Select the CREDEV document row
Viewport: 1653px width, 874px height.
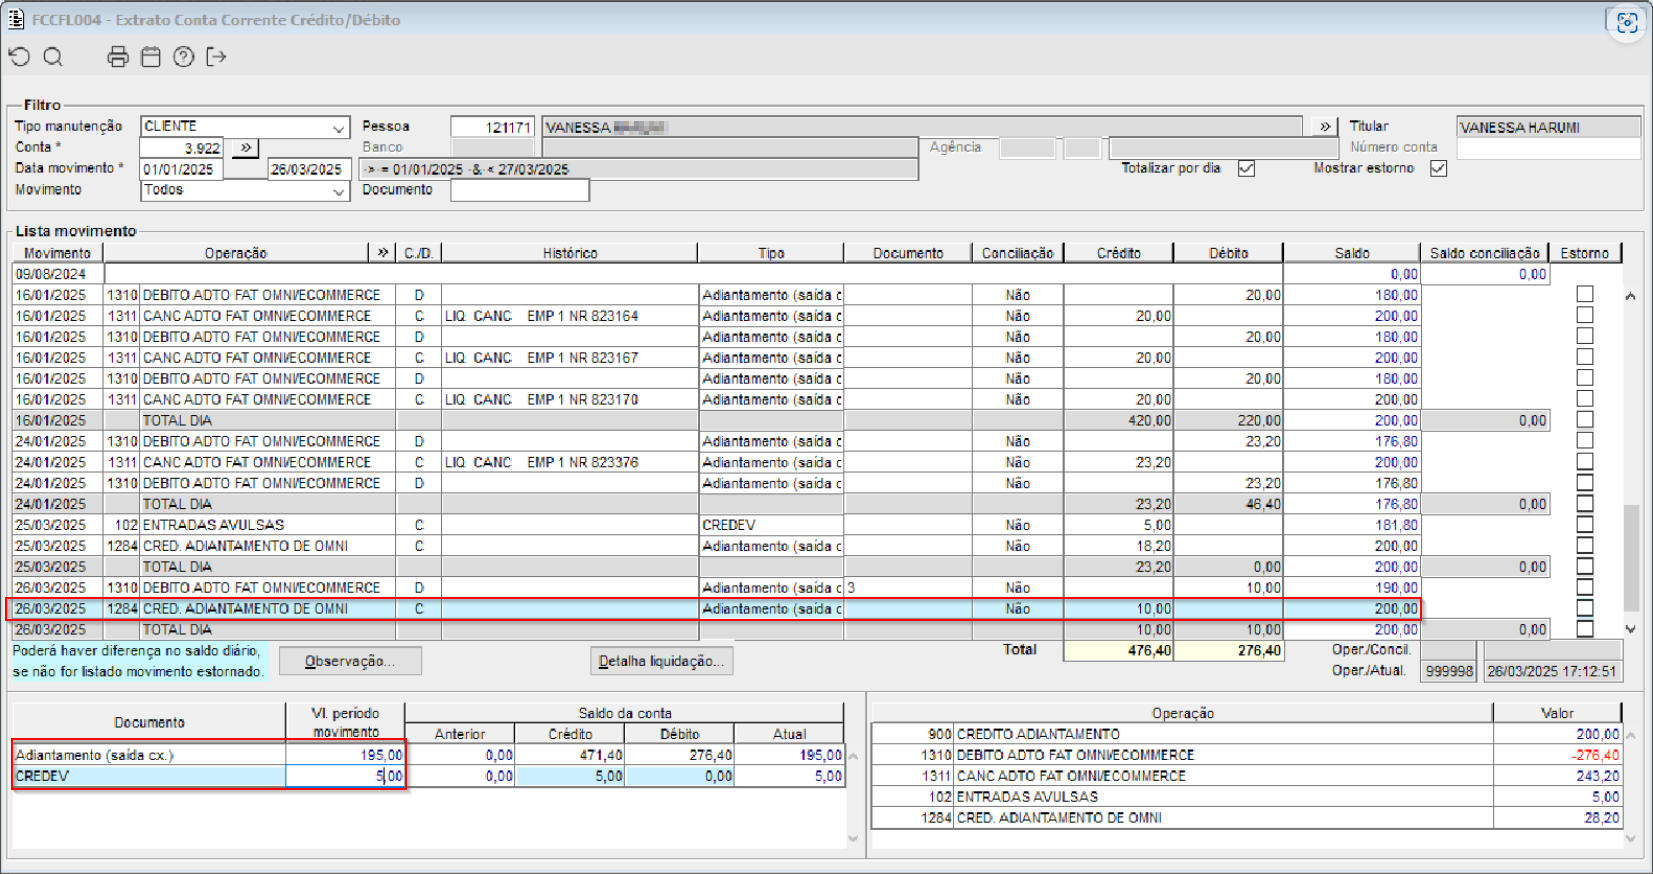coord(429,776)
